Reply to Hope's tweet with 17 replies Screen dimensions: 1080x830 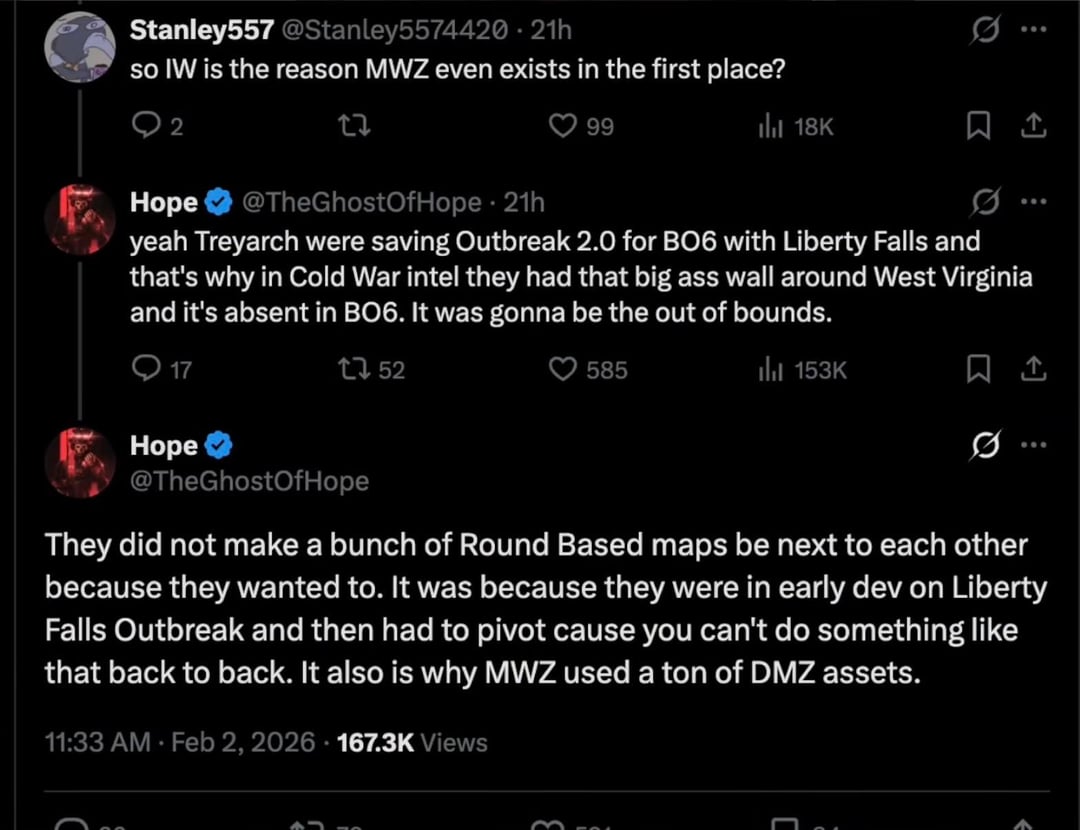coord(146,370)
